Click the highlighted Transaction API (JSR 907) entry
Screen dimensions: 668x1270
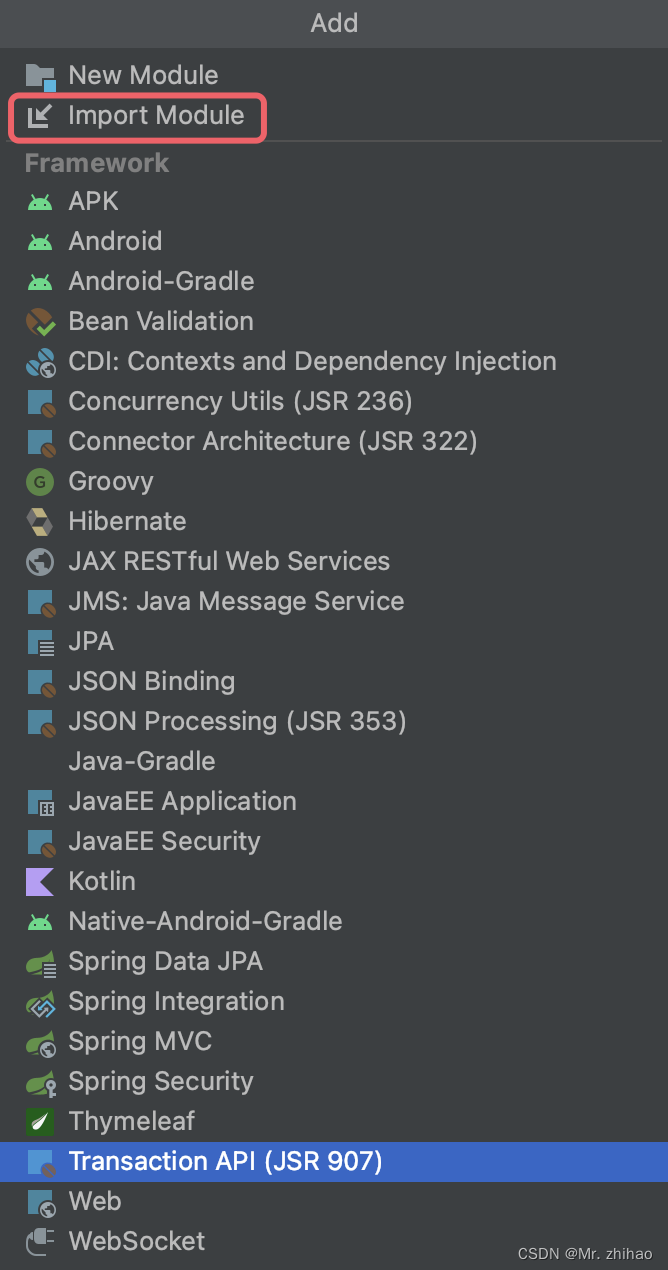pyautogui.click(x=226, y=1161)
